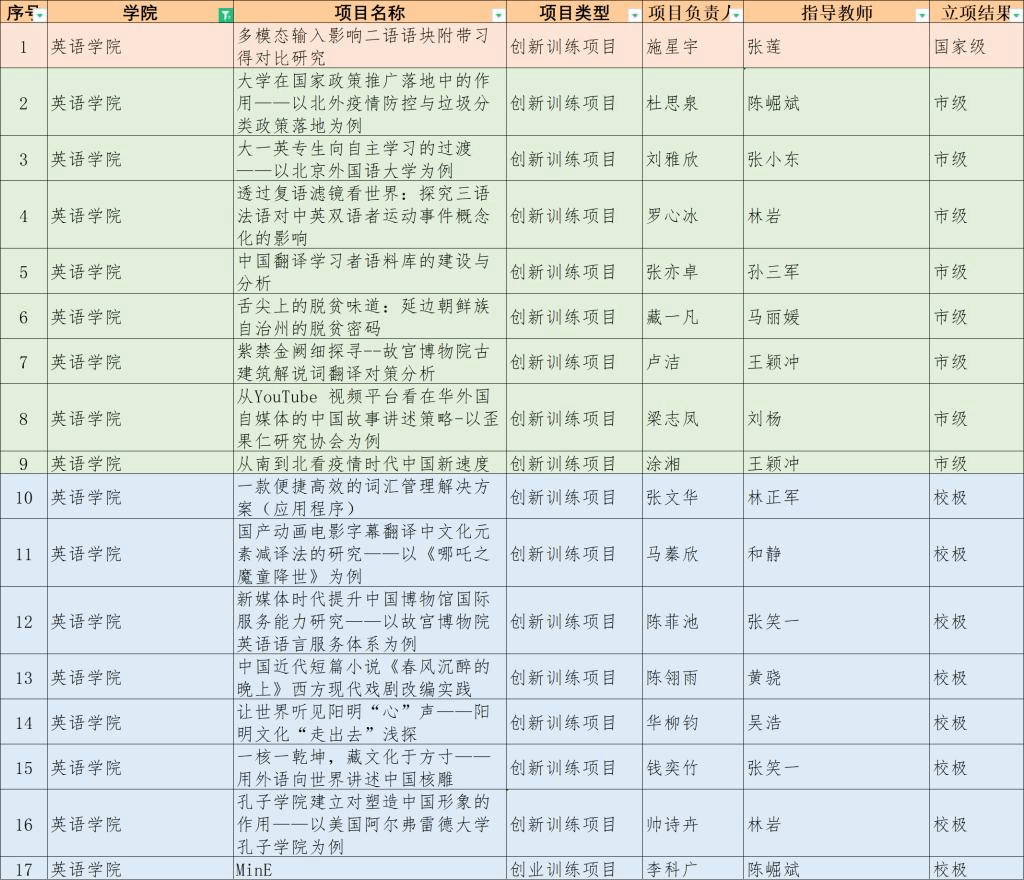
Task: Click the project leader cell 帅诗卉
Action: point(692,824)
